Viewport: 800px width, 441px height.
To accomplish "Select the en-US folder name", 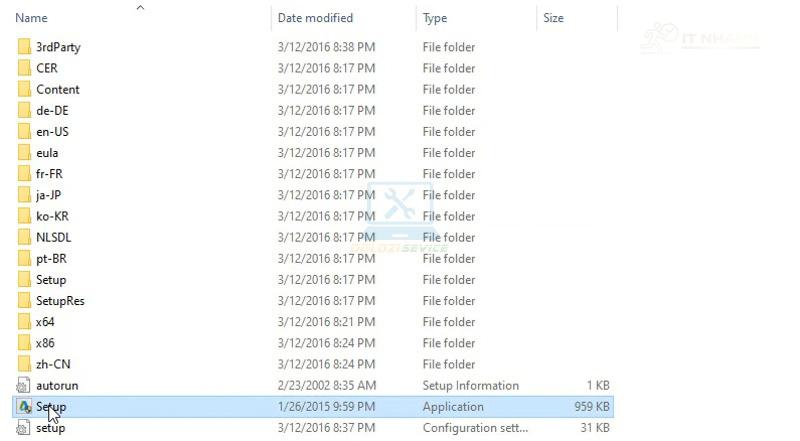I will click(x=52, y=132).
